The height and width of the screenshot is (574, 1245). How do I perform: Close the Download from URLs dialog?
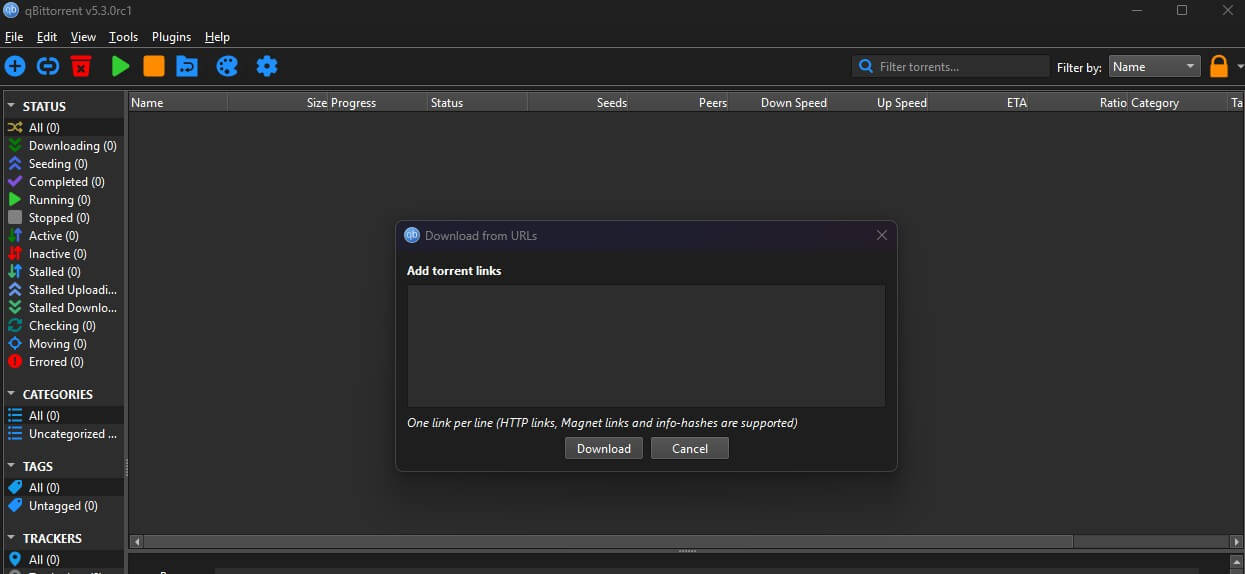(x=882, y=235)
